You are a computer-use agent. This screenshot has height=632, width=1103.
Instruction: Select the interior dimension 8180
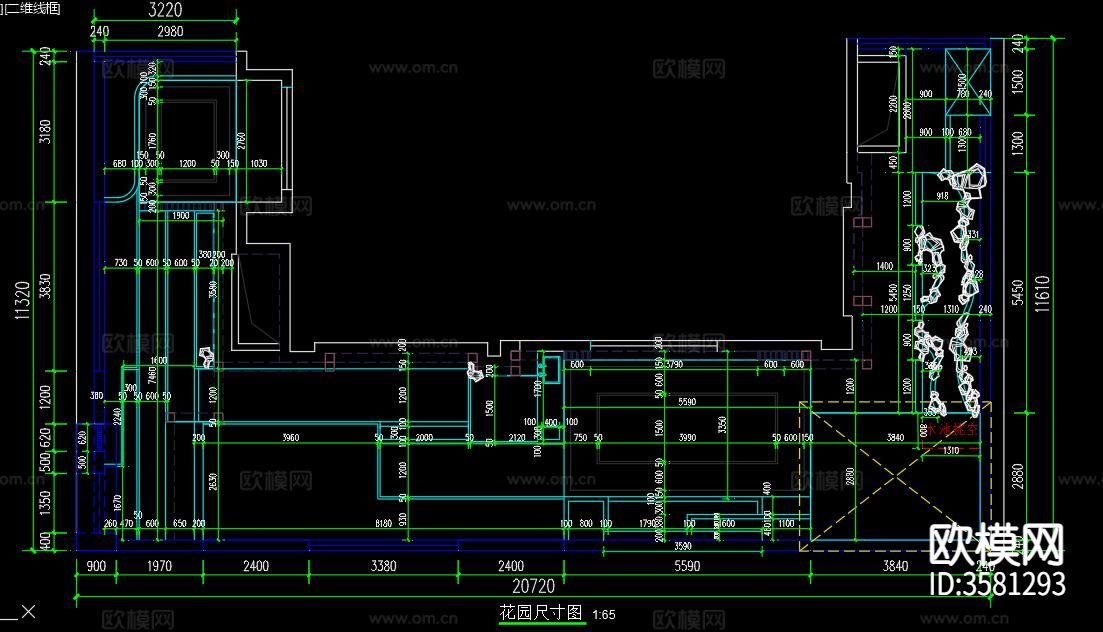[x=383, y=524]
